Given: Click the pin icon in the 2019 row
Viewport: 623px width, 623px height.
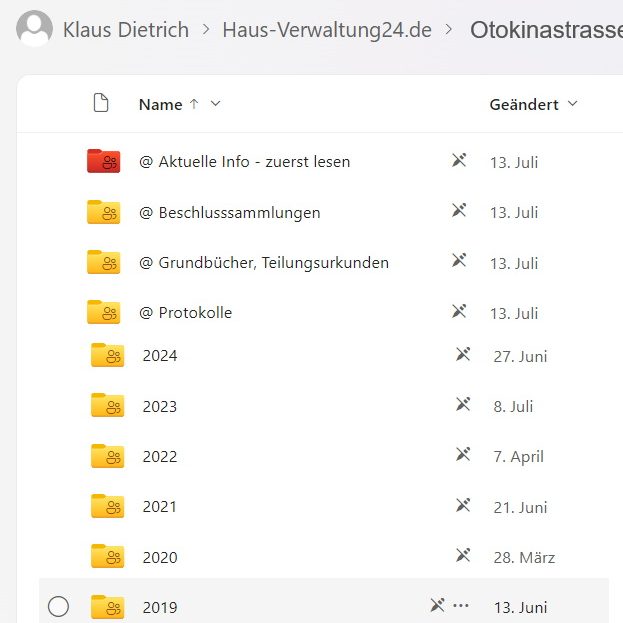Looking at the screenshot, I should pos(437,605).
